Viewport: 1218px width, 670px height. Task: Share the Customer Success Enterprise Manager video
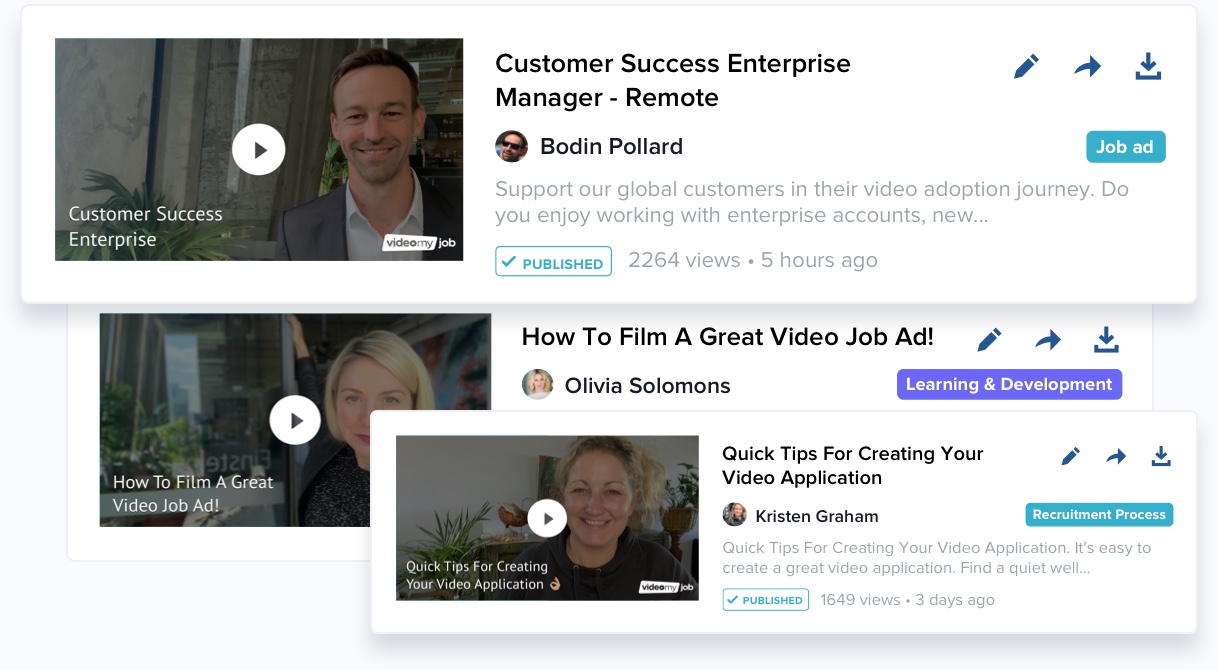click(1087, 67)
